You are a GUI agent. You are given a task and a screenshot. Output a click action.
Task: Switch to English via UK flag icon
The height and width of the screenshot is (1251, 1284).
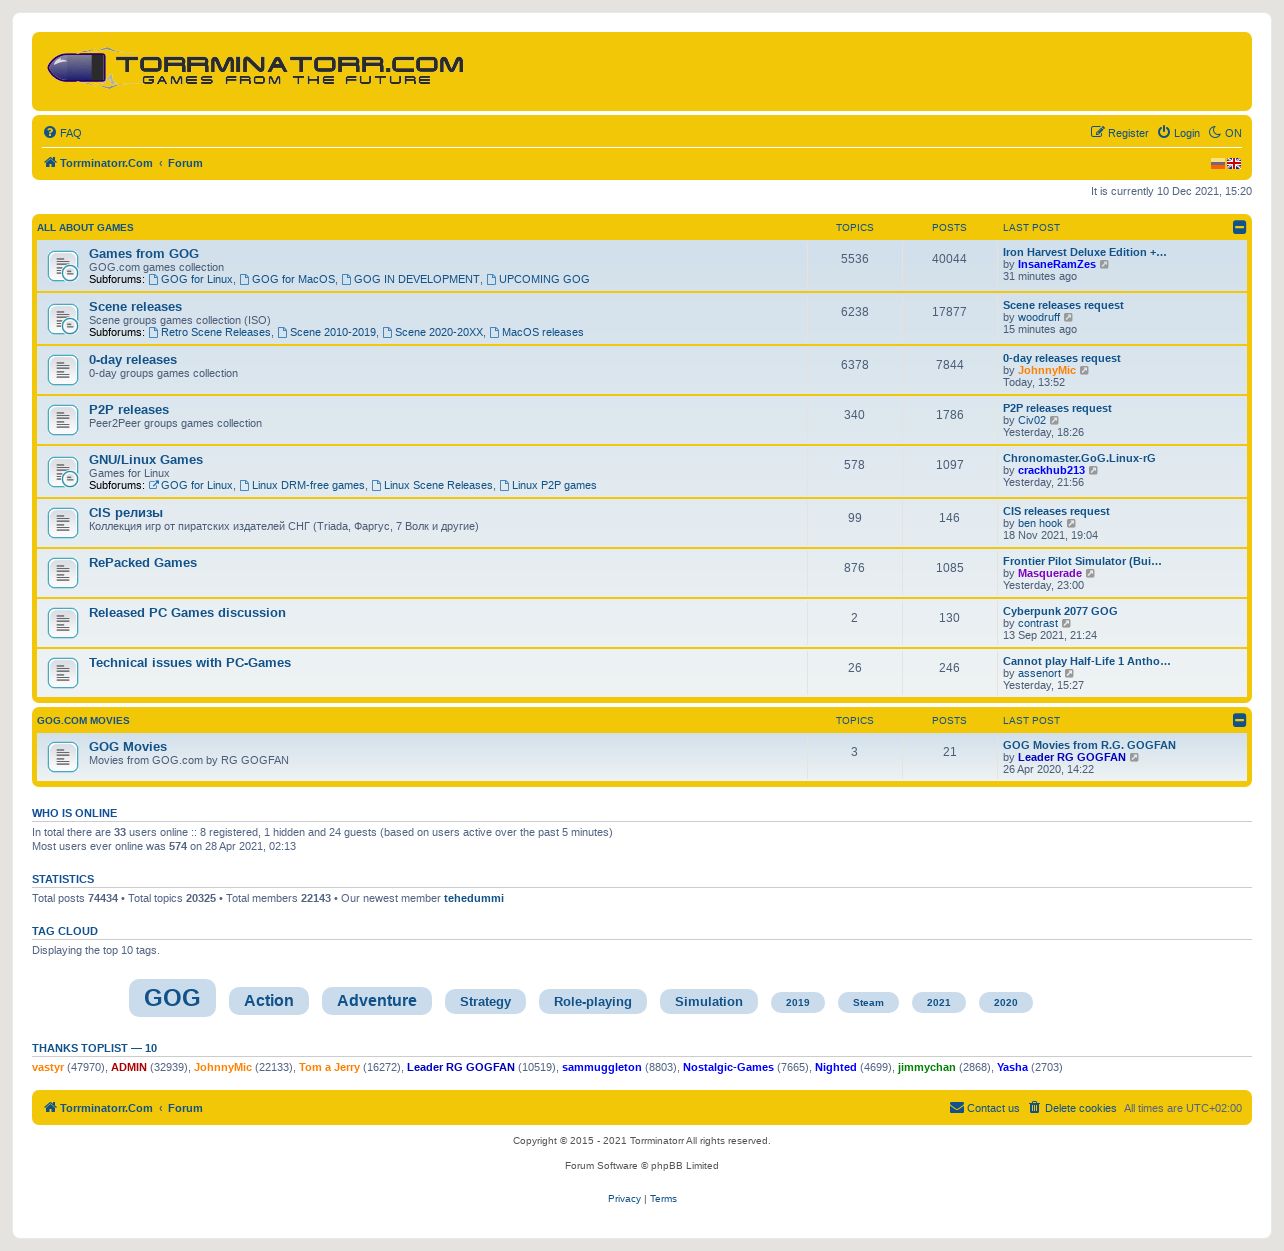click(1234, 163)
